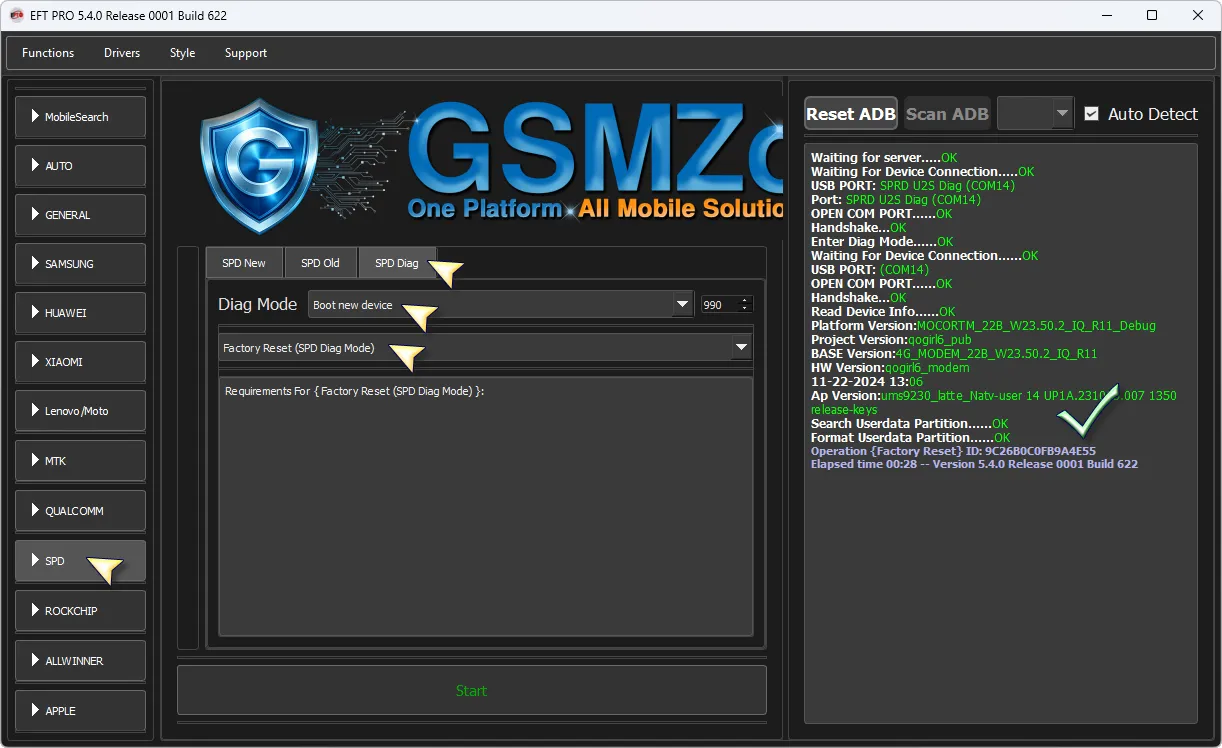1222x748 pixels.
Task: Open the SAMSUNG section in sidebar
Action: coord(80,264)
